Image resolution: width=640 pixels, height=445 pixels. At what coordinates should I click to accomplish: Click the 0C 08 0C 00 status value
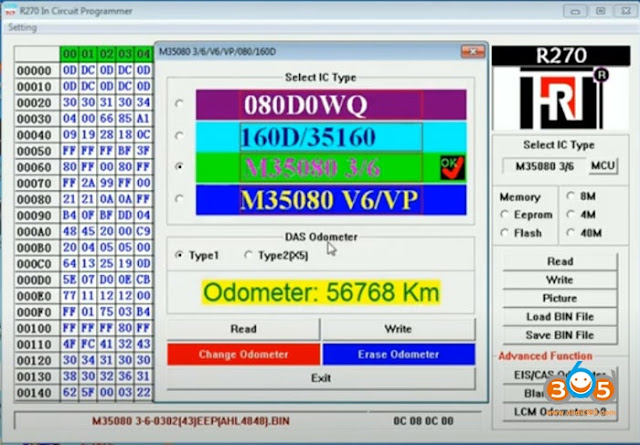click(423, 421)
